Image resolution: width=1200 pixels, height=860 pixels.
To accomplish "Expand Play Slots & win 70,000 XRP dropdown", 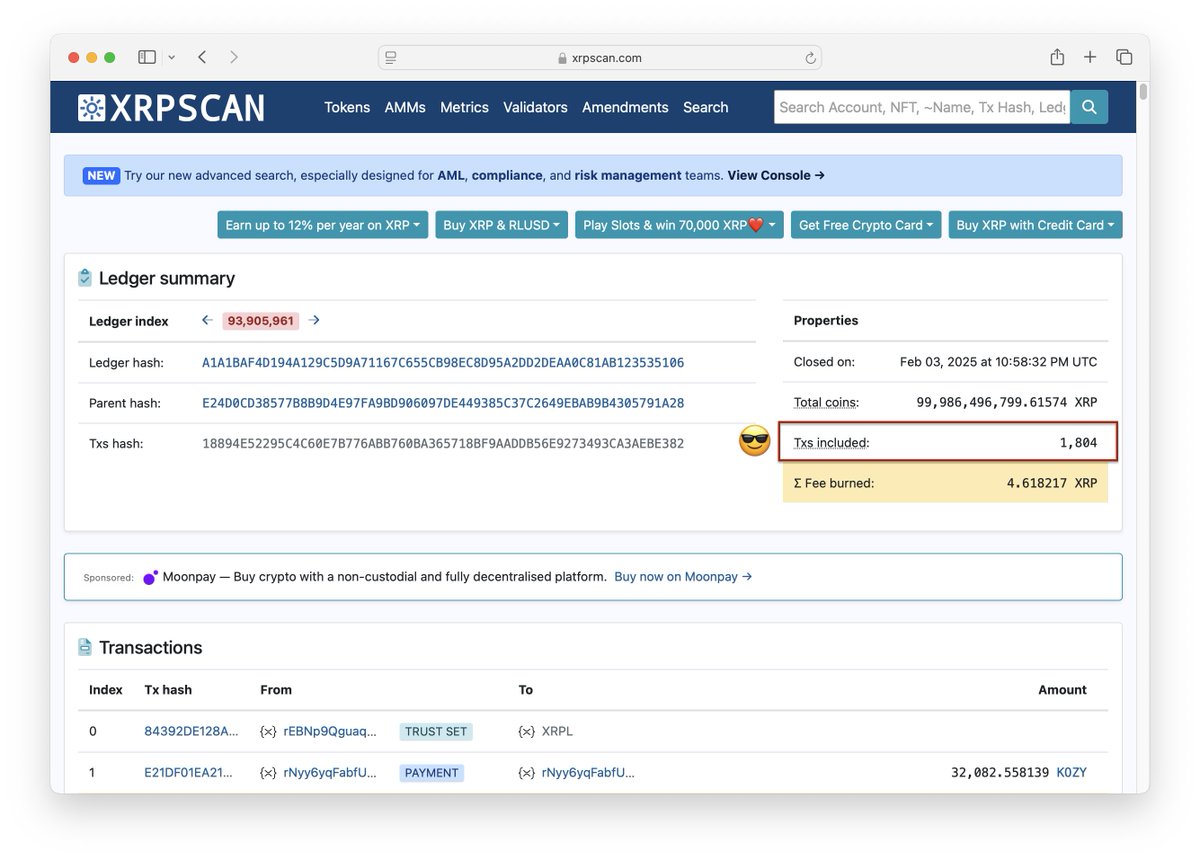I will pyautogui.click(x=679, y=225).
